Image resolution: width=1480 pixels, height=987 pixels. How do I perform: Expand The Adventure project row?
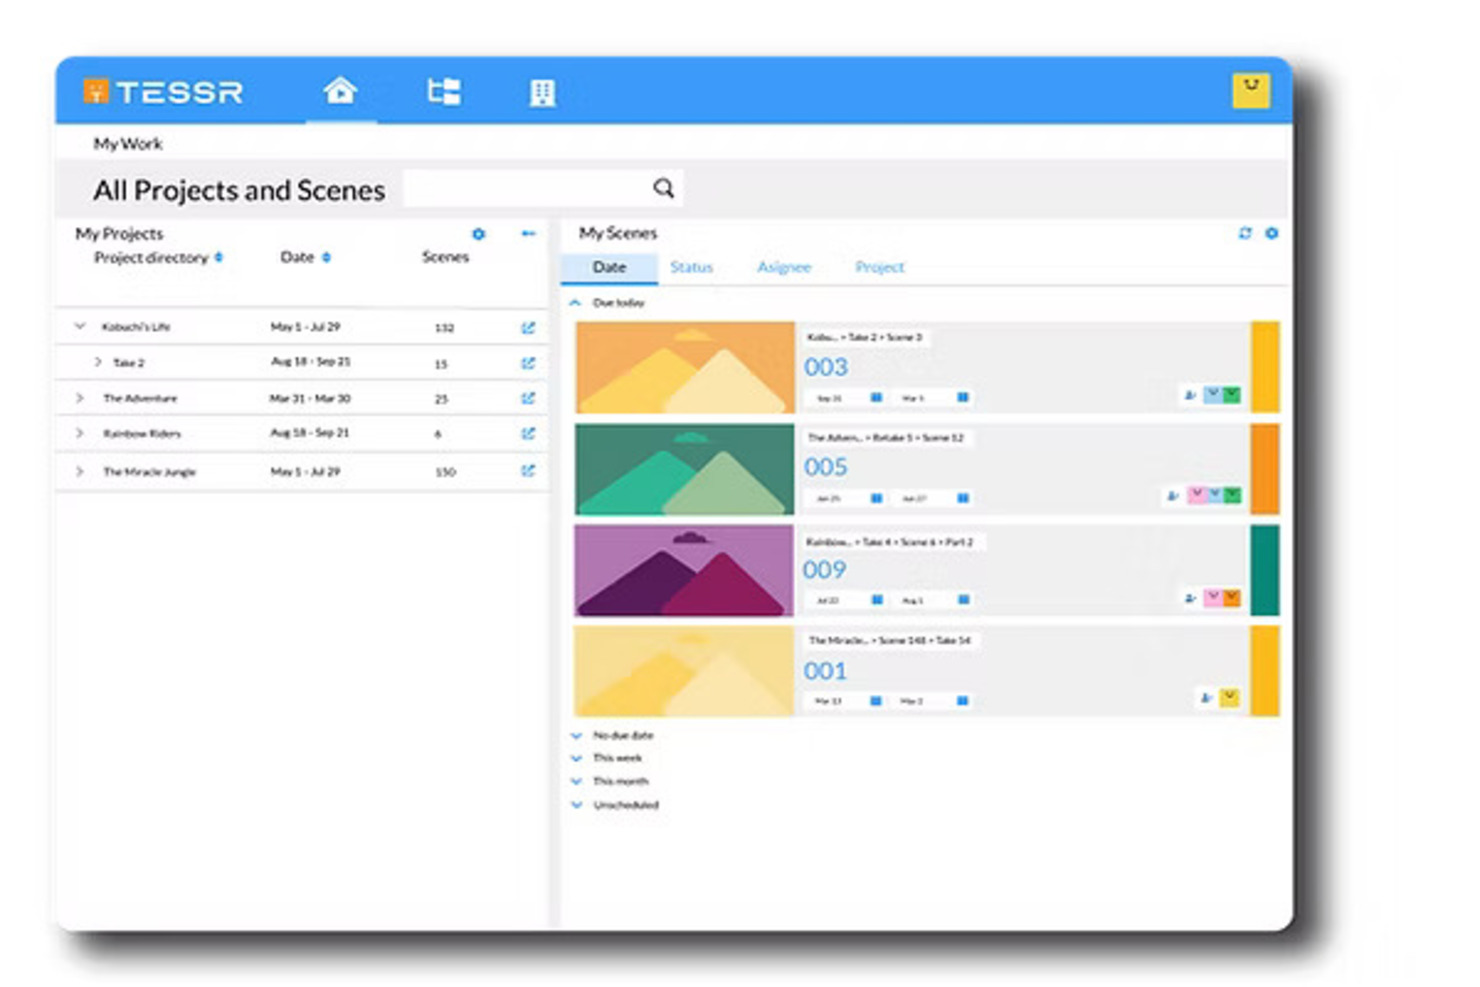80,398
